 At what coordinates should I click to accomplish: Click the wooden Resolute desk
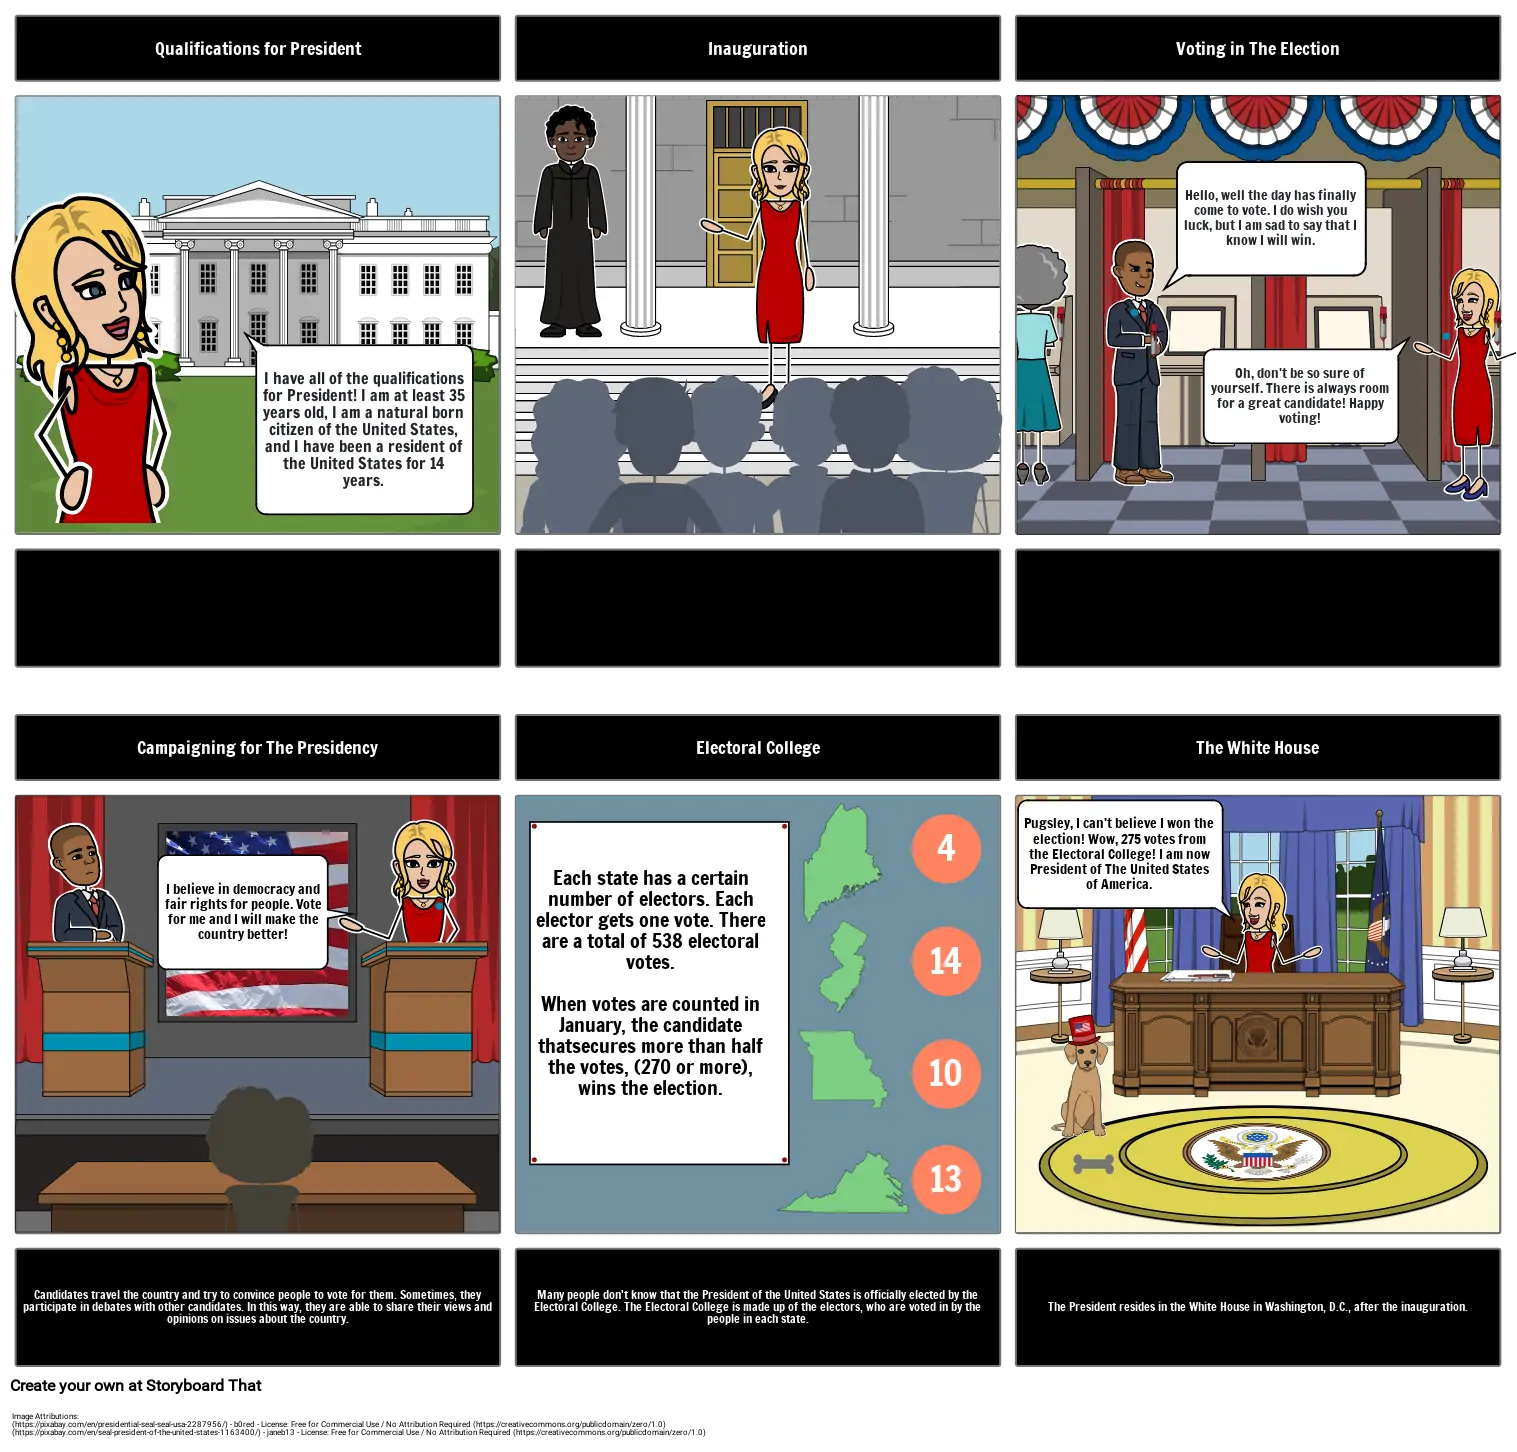click(x=1257, y=1034)
